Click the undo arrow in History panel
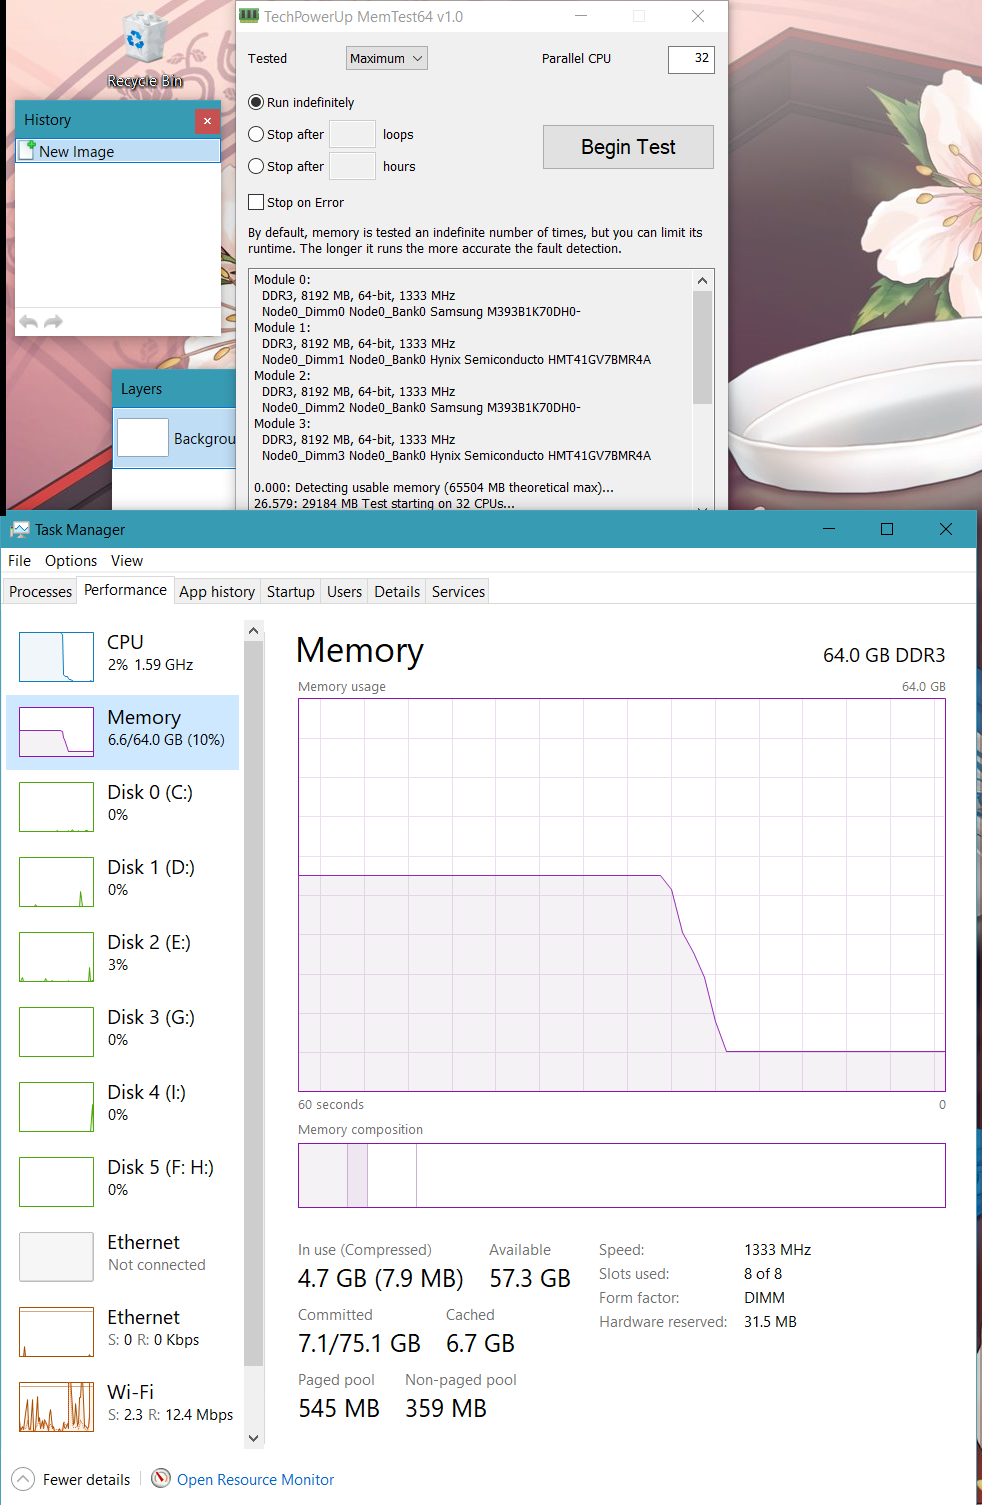 29,321
